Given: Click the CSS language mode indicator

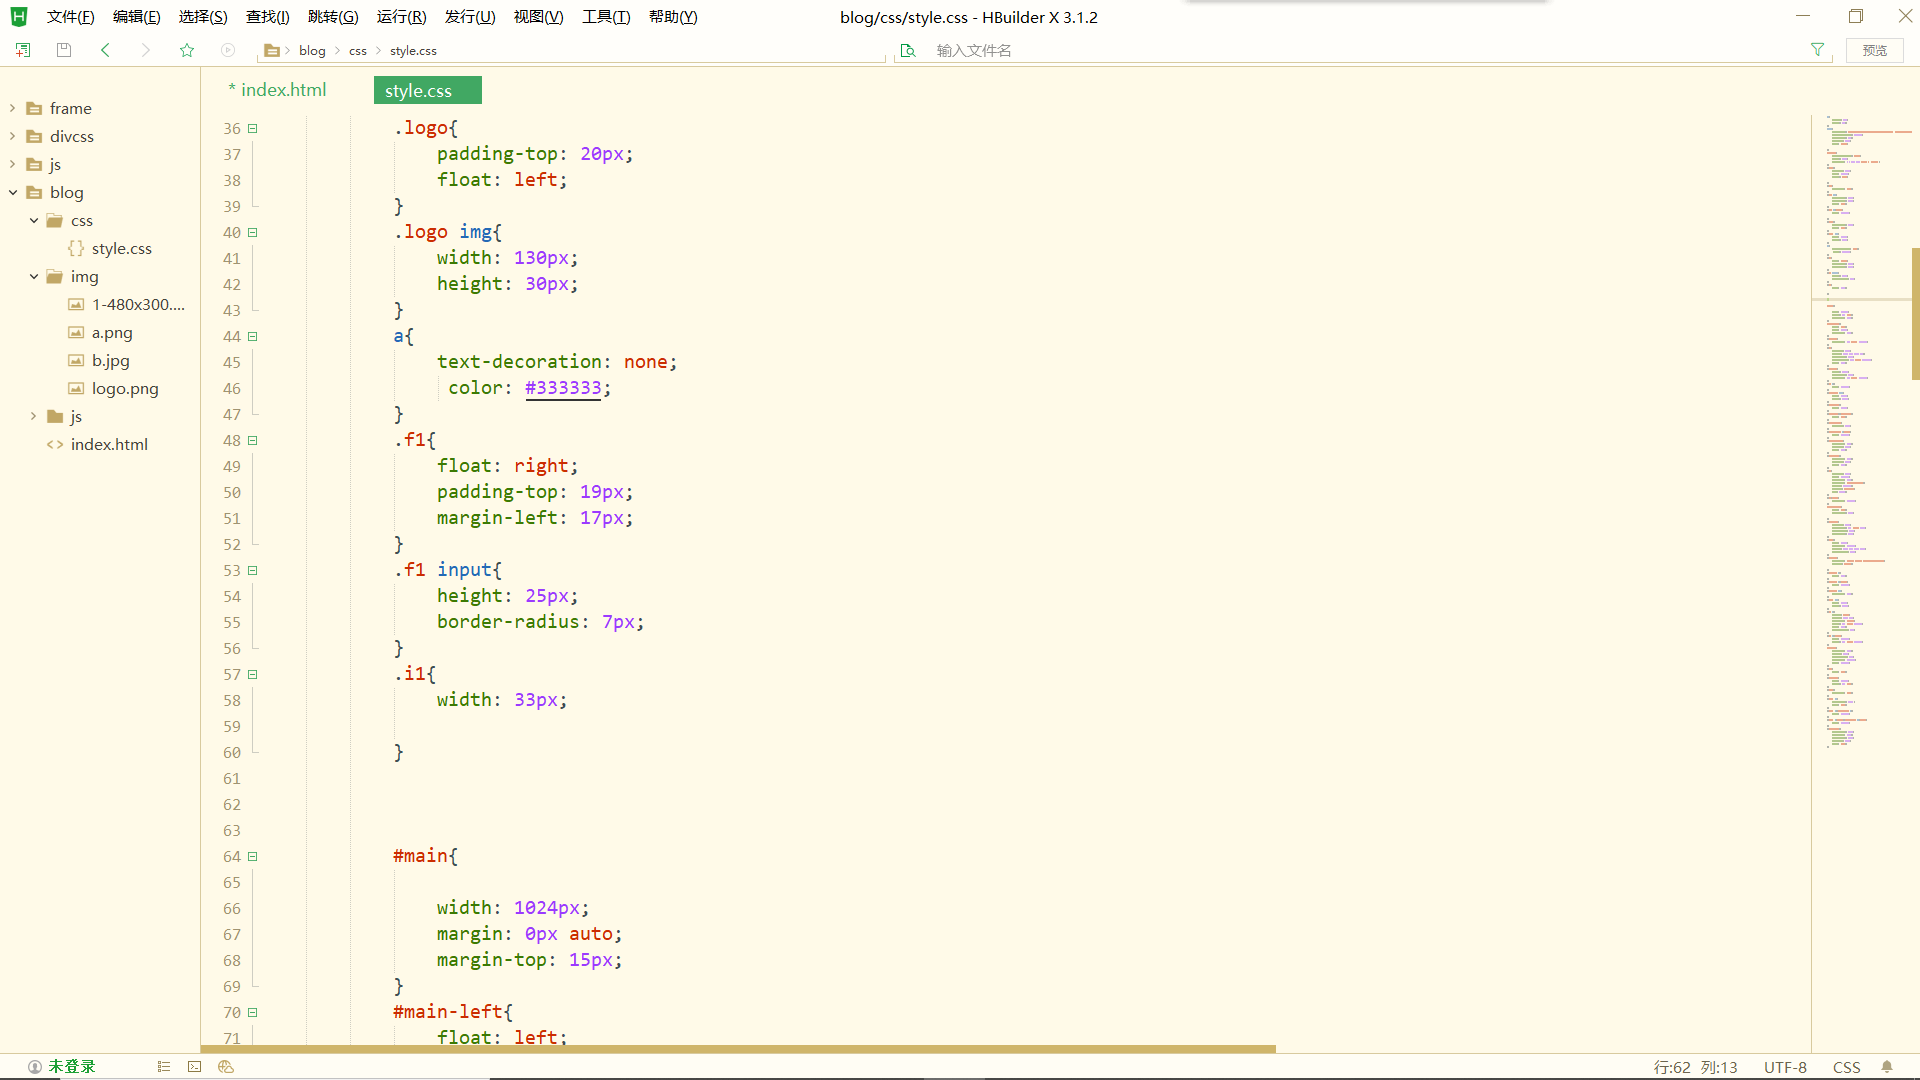Looking at the screenshot, I should [1846, 1067].
